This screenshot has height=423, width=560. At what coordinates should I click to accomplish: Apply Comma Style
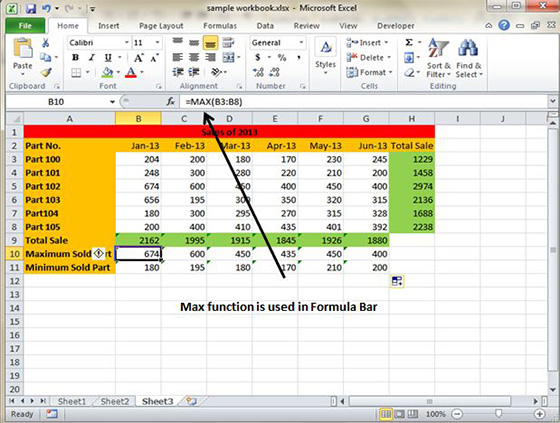[299, 58]
